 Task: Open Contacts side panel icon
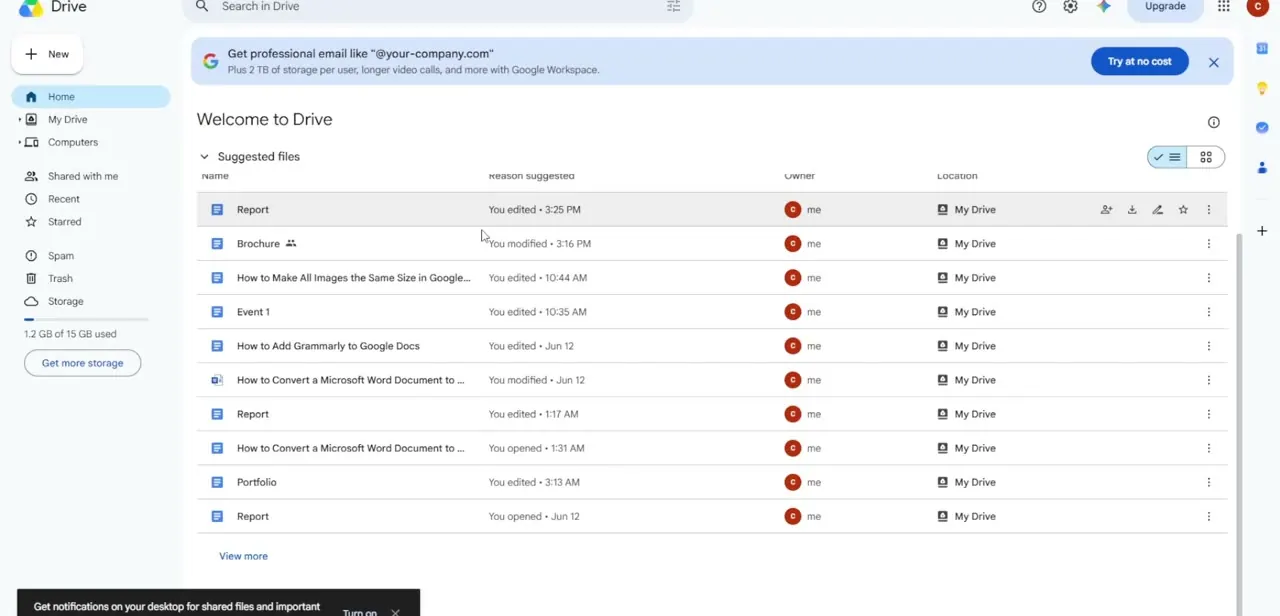tap(1262, 167)
